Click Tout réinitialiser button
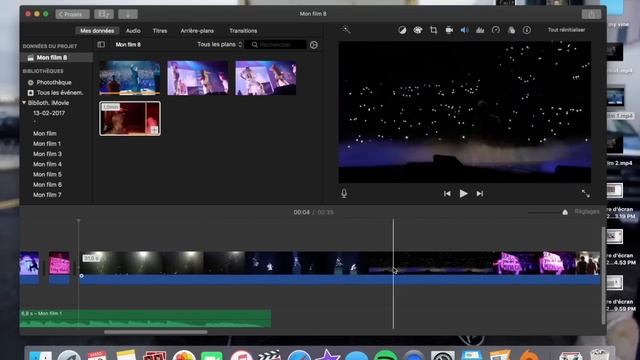Screen dimensions: 640x360 [566, 30]
